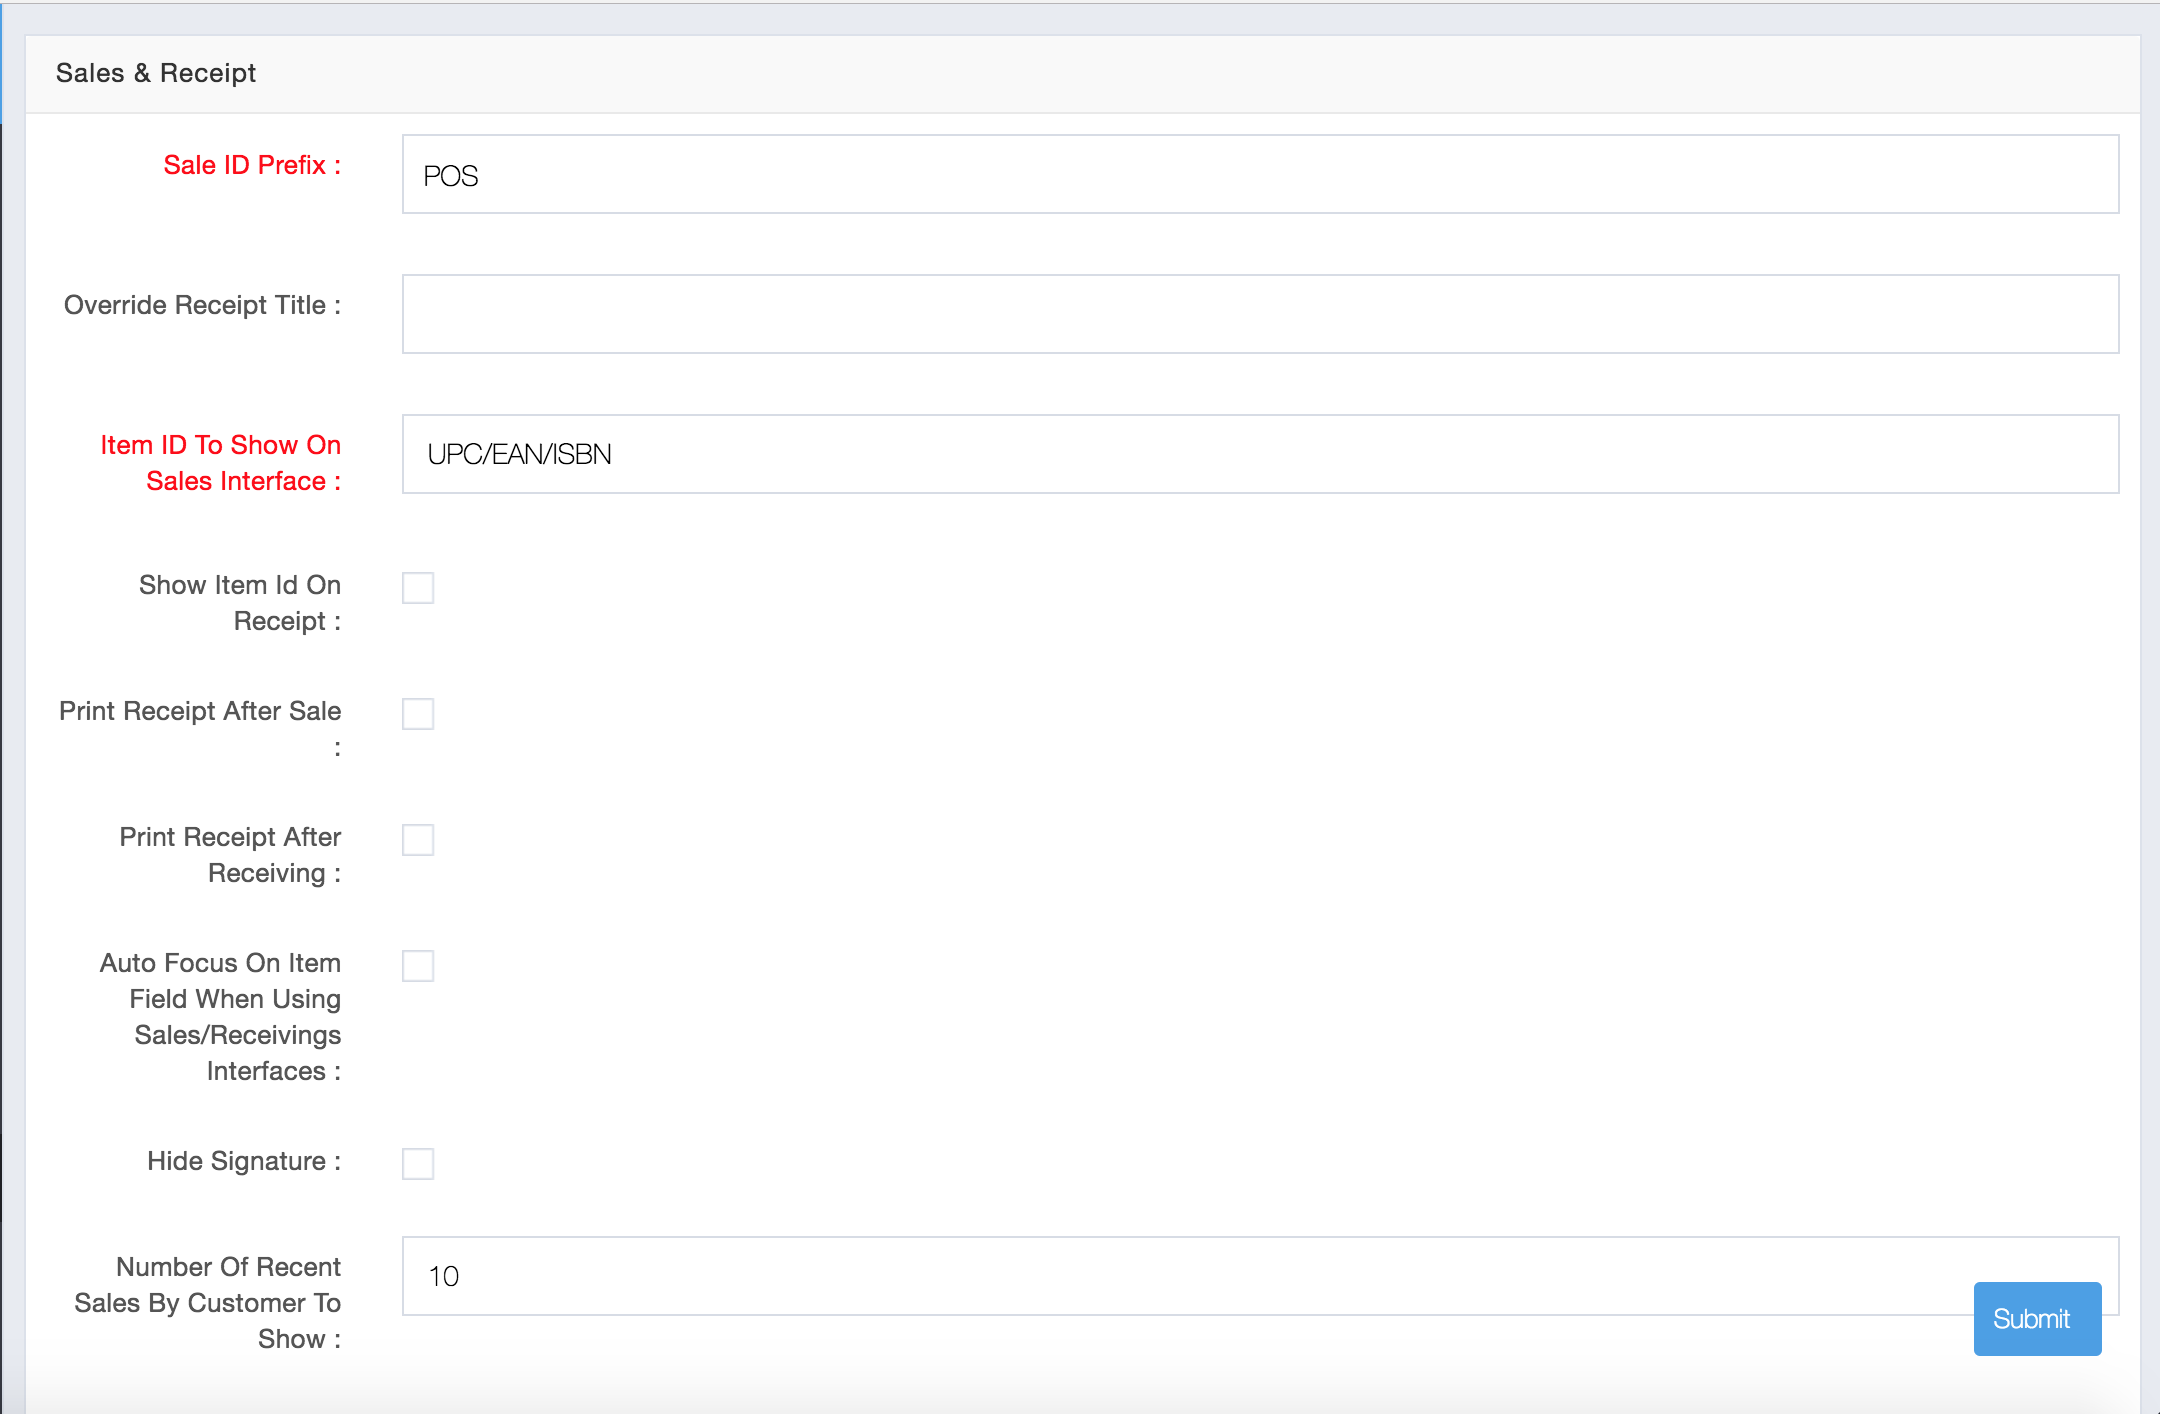Toggle the Print Receipt After Receiving checkbox

point(419,840)
